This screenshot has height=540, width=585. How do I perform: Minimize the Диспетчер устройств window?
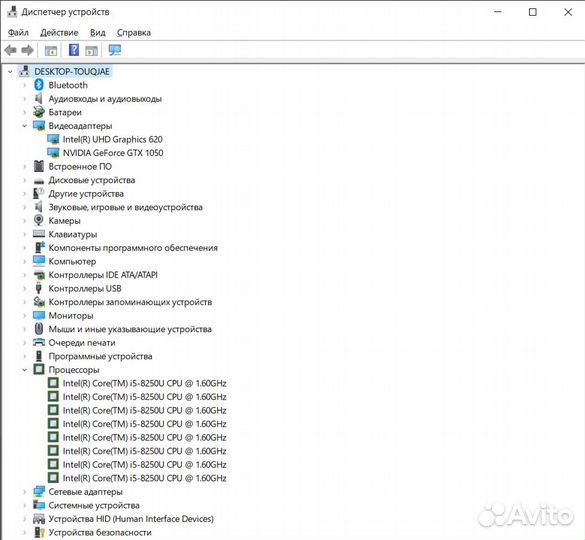[498, 12]
